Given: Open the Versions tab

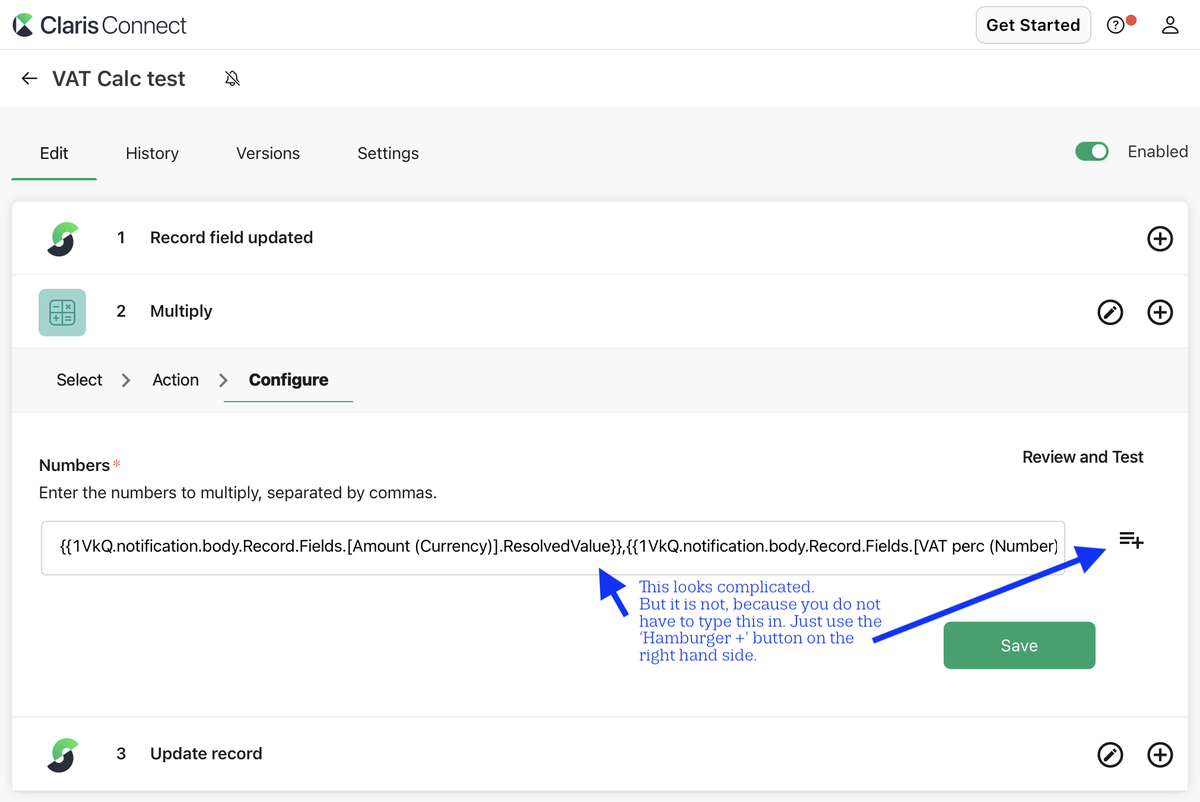Looking at the screenshot, I should 268,153.
